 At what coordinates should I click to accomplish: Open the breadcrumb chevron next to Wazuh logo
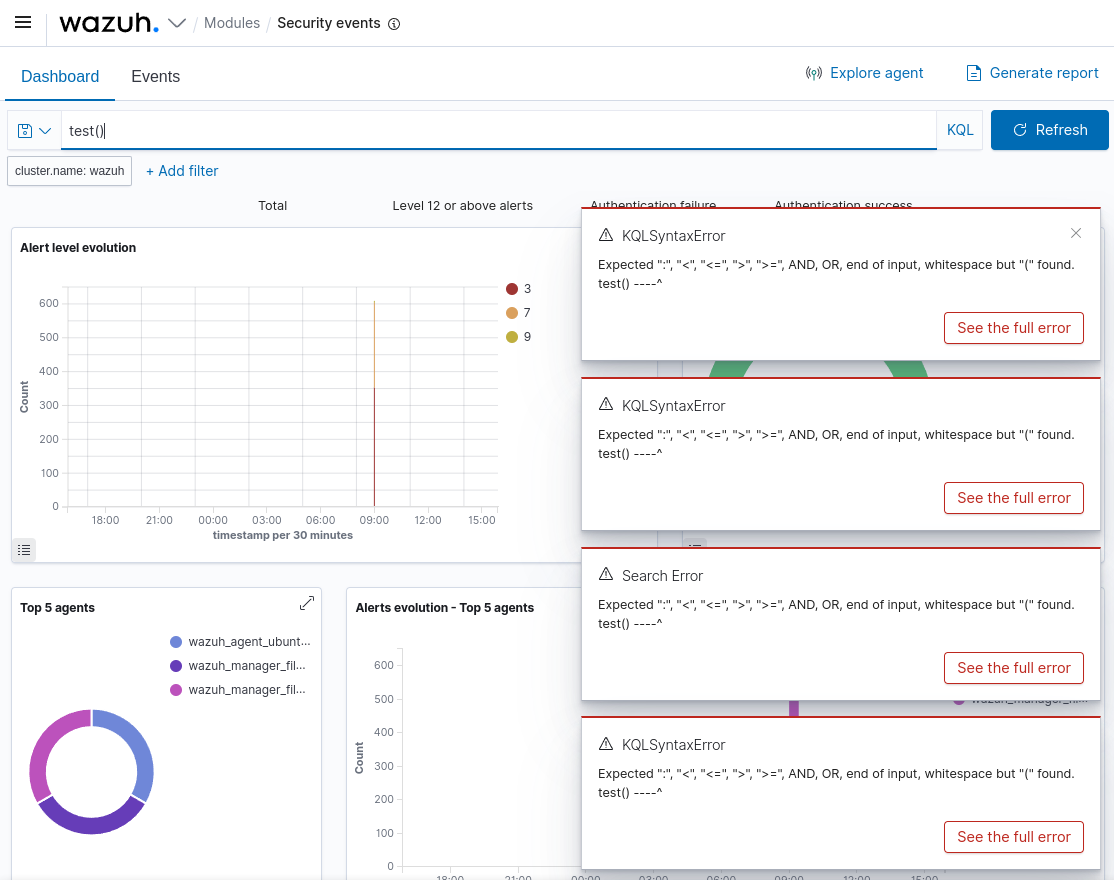tap(177, 22)
